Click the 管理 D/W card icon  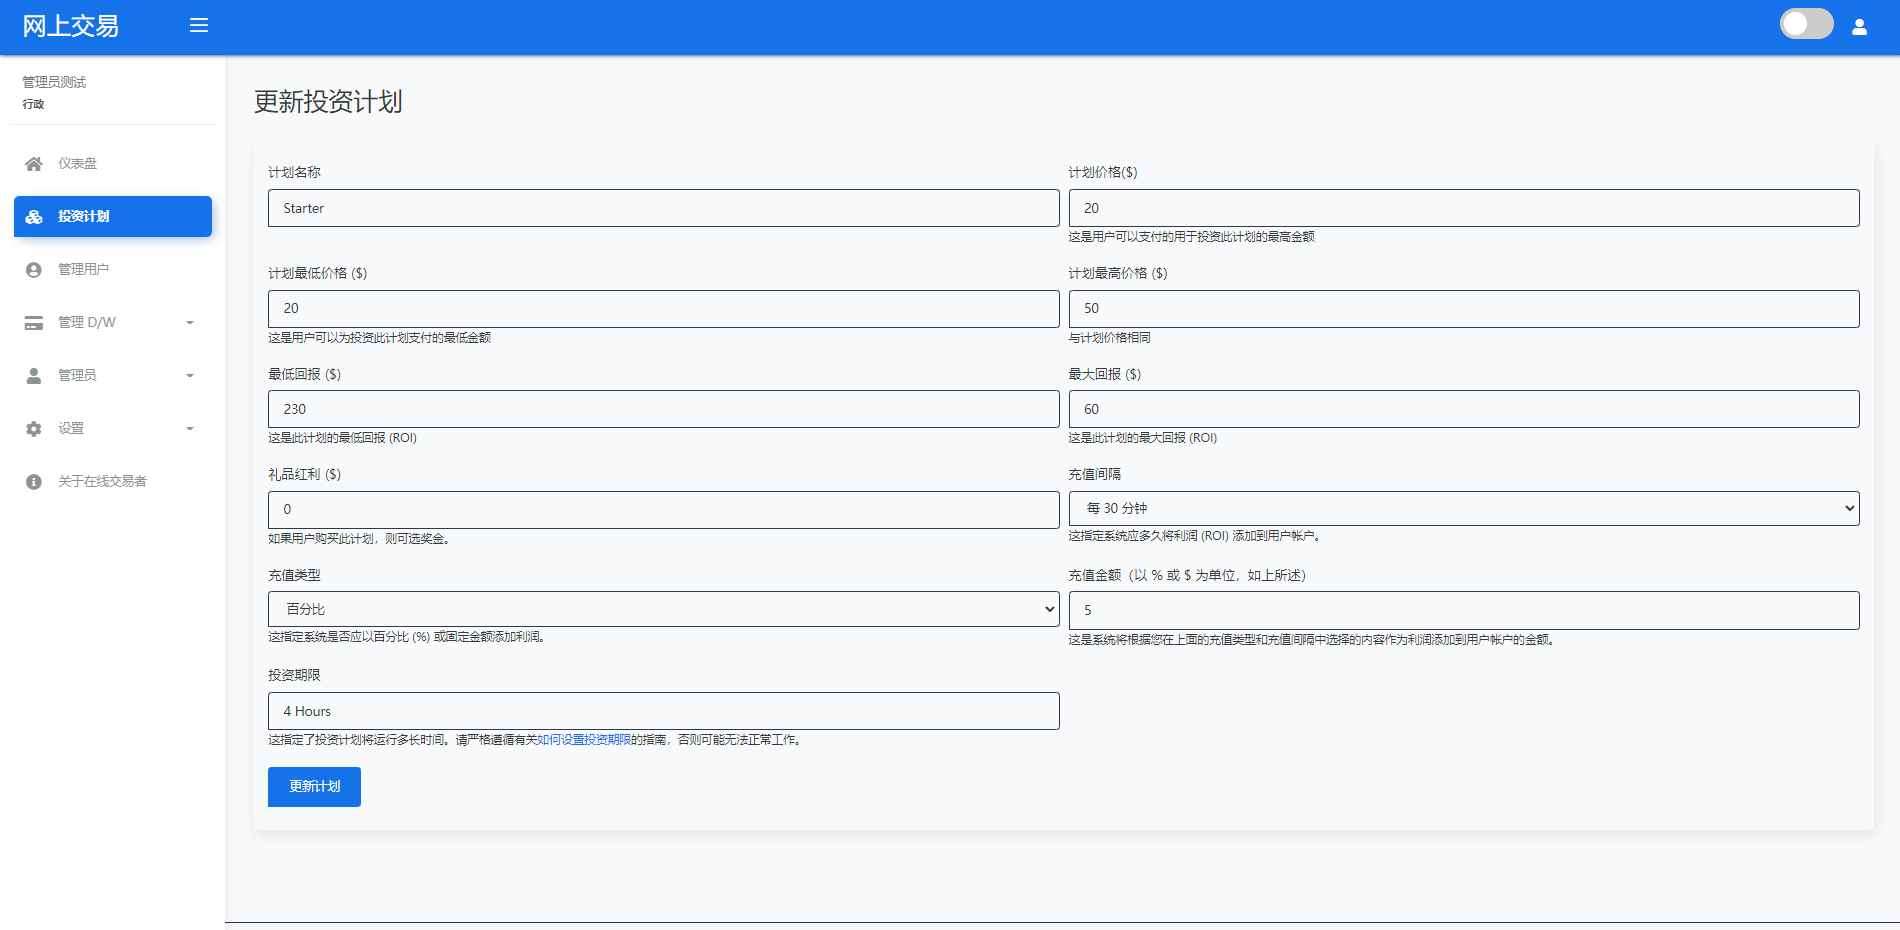click(34, 323)
